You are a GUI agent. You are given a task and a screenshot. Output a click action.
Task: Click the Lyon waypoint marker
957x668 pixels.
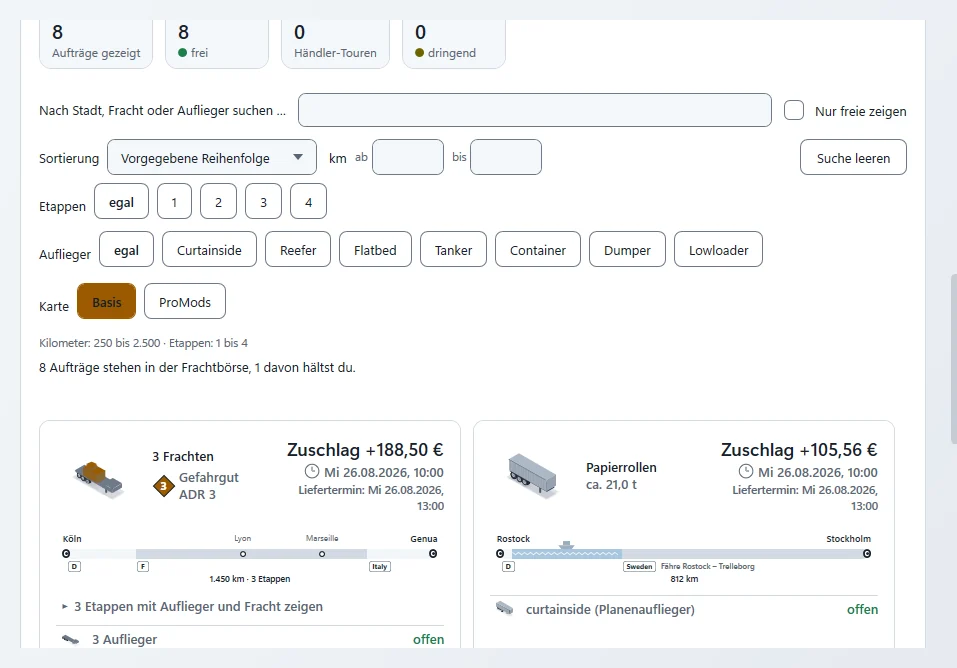[243, 554]
